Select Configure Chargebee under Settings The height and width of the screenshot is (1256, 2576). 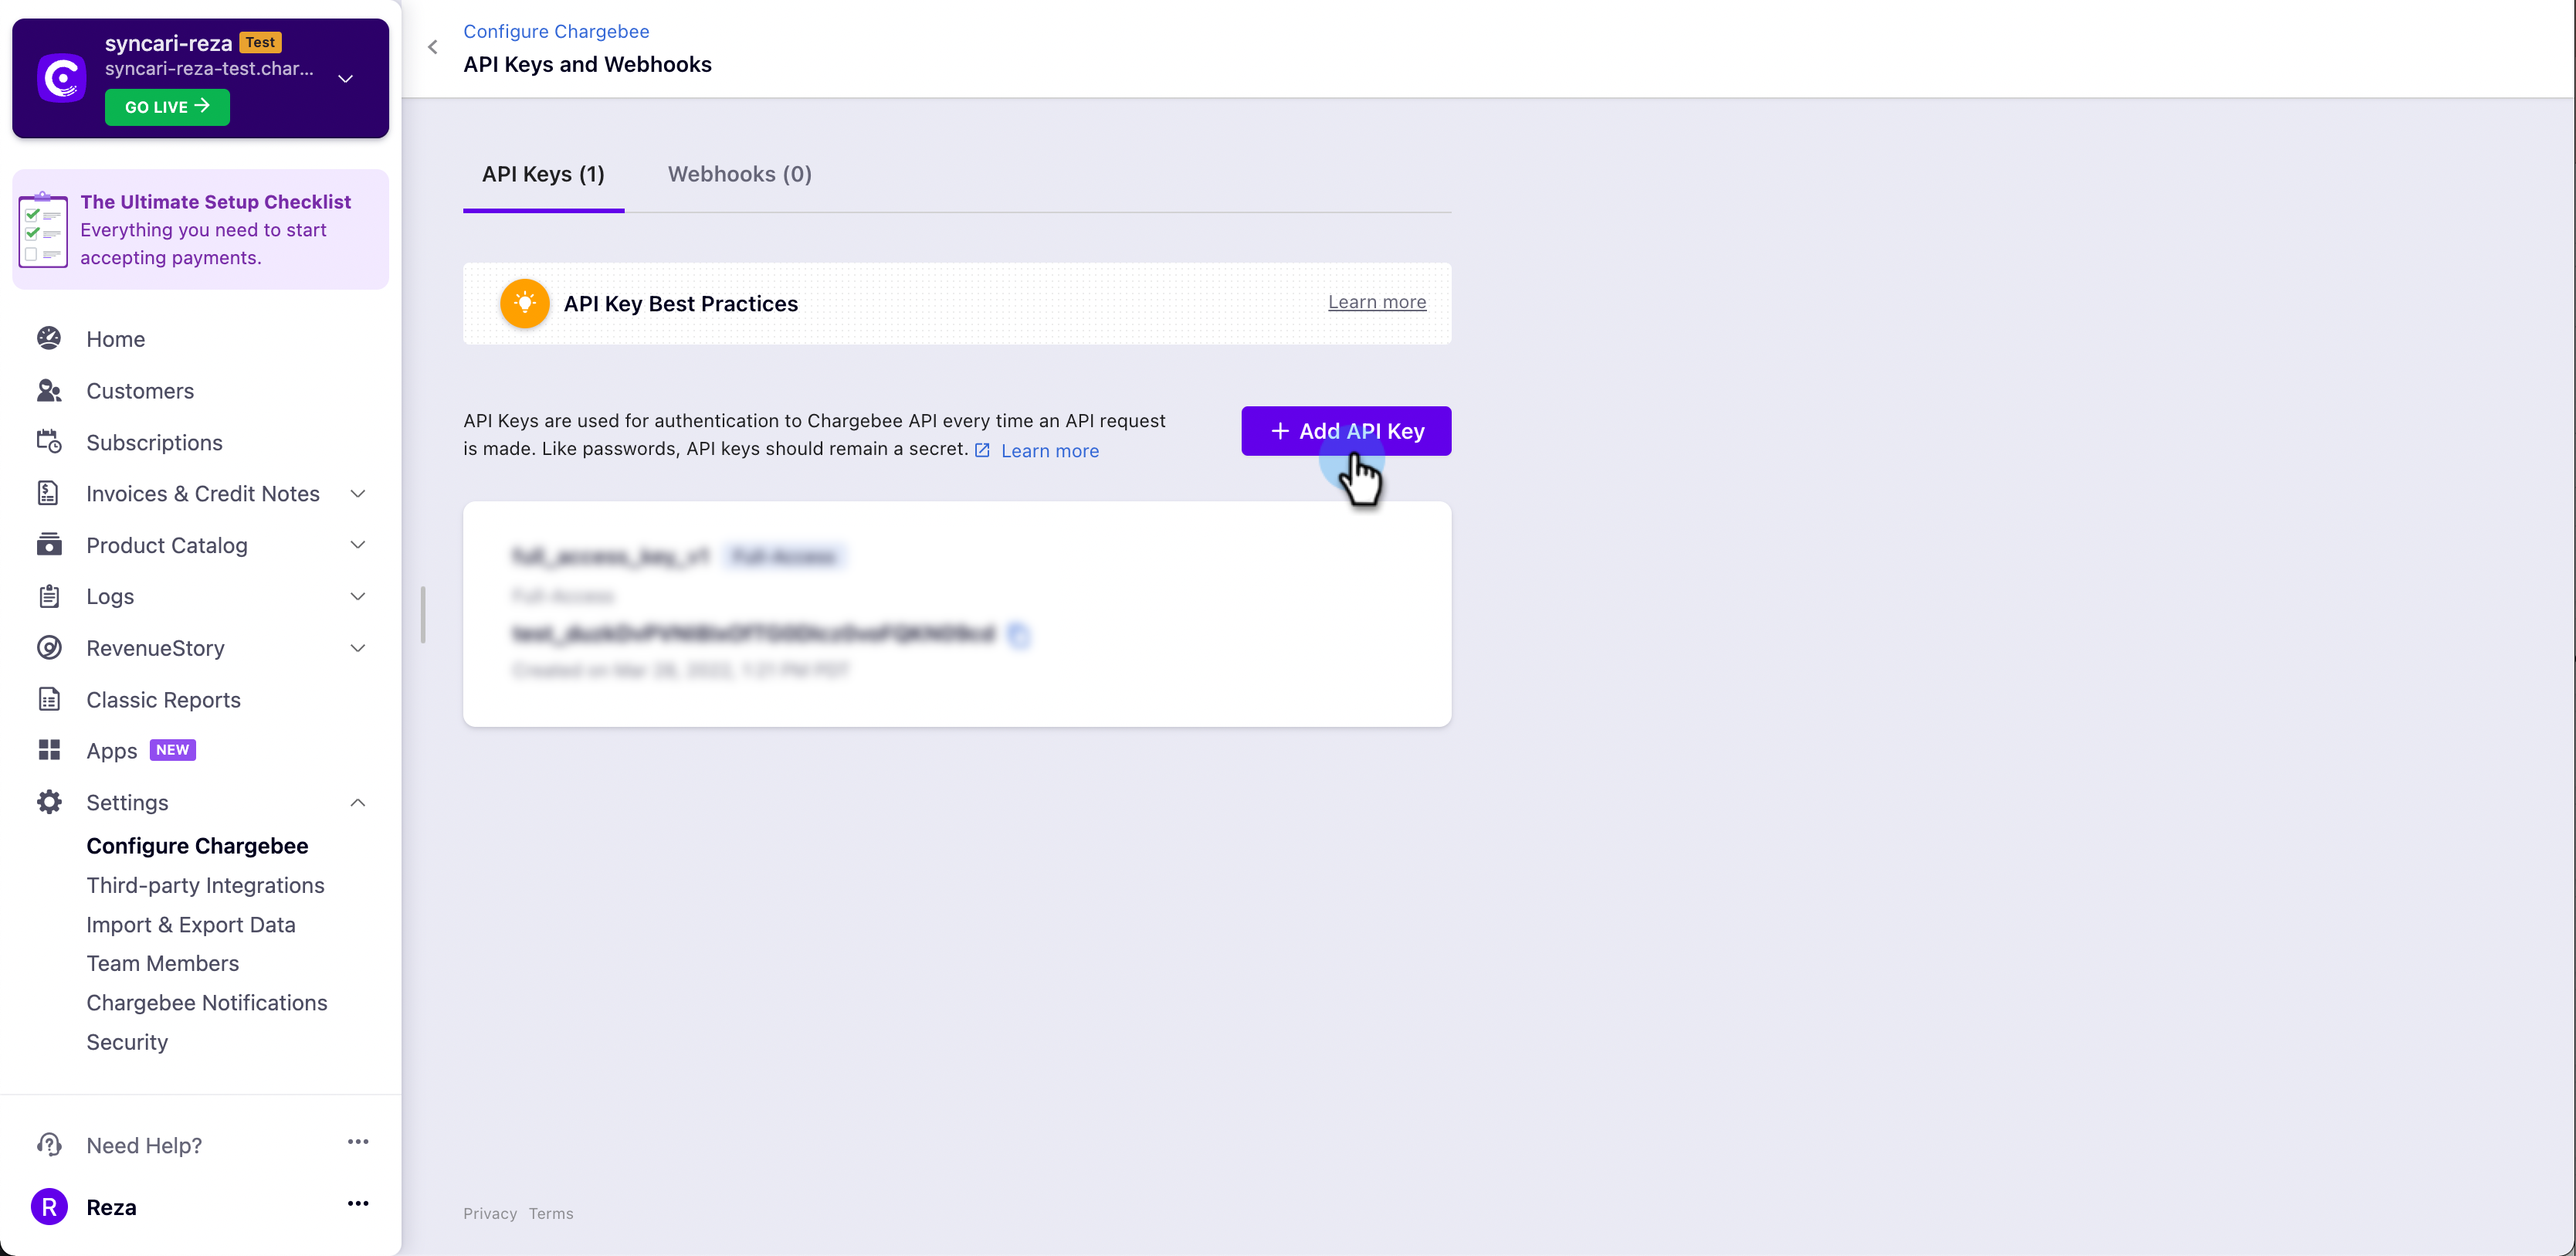197,846
